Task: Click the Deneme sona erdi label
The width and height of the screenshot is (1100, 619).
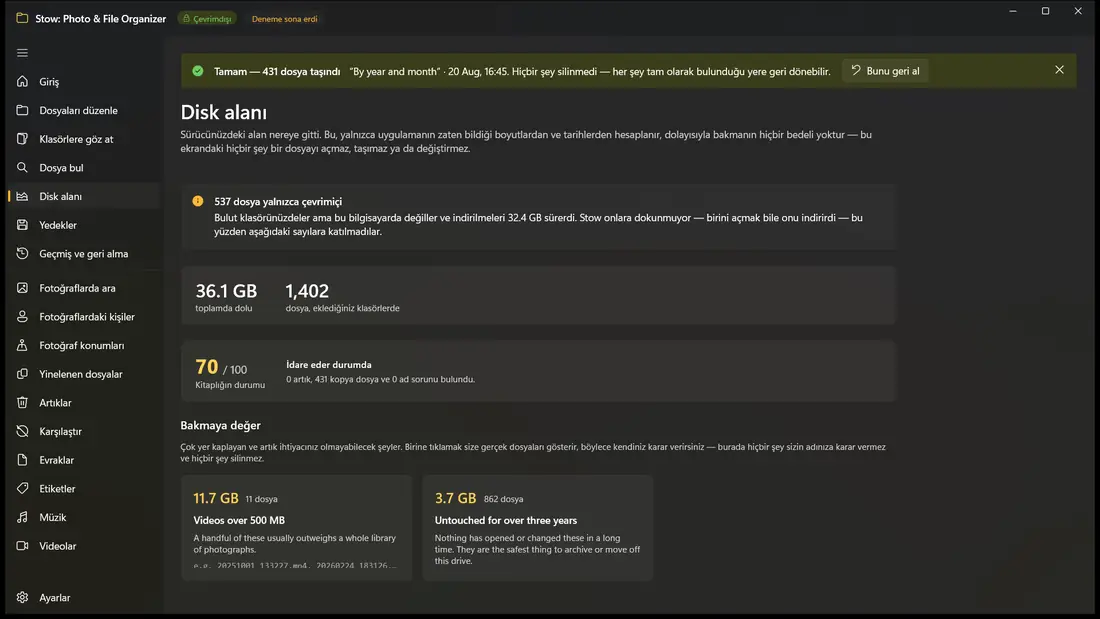Action: coord(284,19)
